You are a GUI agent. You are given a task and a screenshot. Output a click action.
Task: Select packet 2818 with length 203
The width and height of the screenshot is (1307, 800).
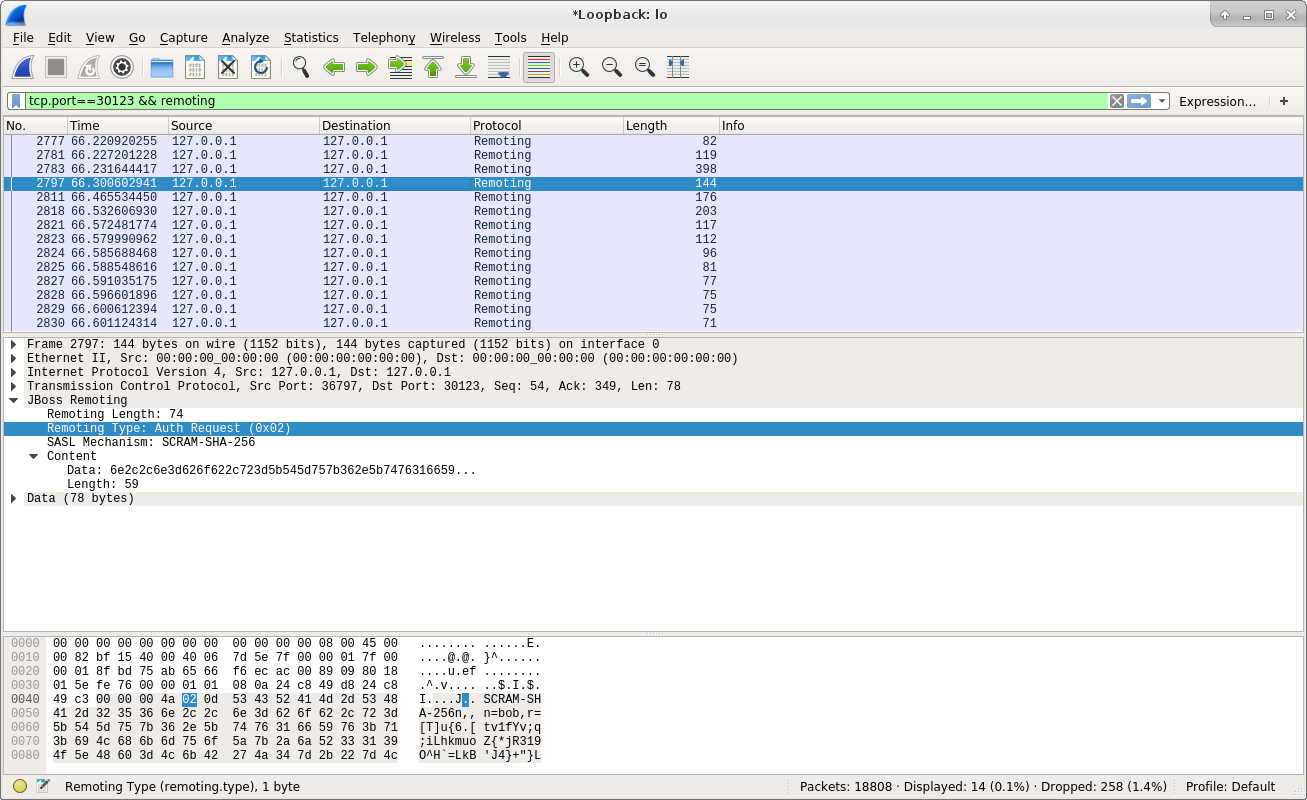point(653,211)
